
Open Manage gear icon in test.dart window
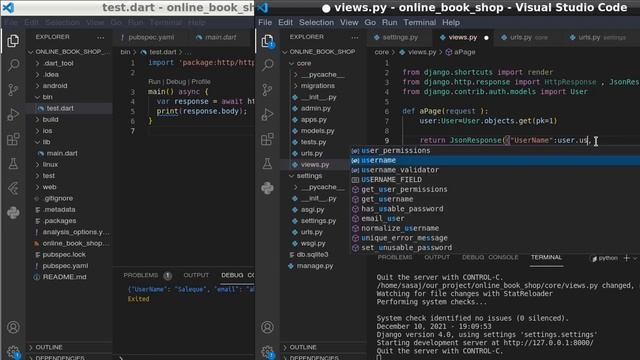click(x=13, y=352)
